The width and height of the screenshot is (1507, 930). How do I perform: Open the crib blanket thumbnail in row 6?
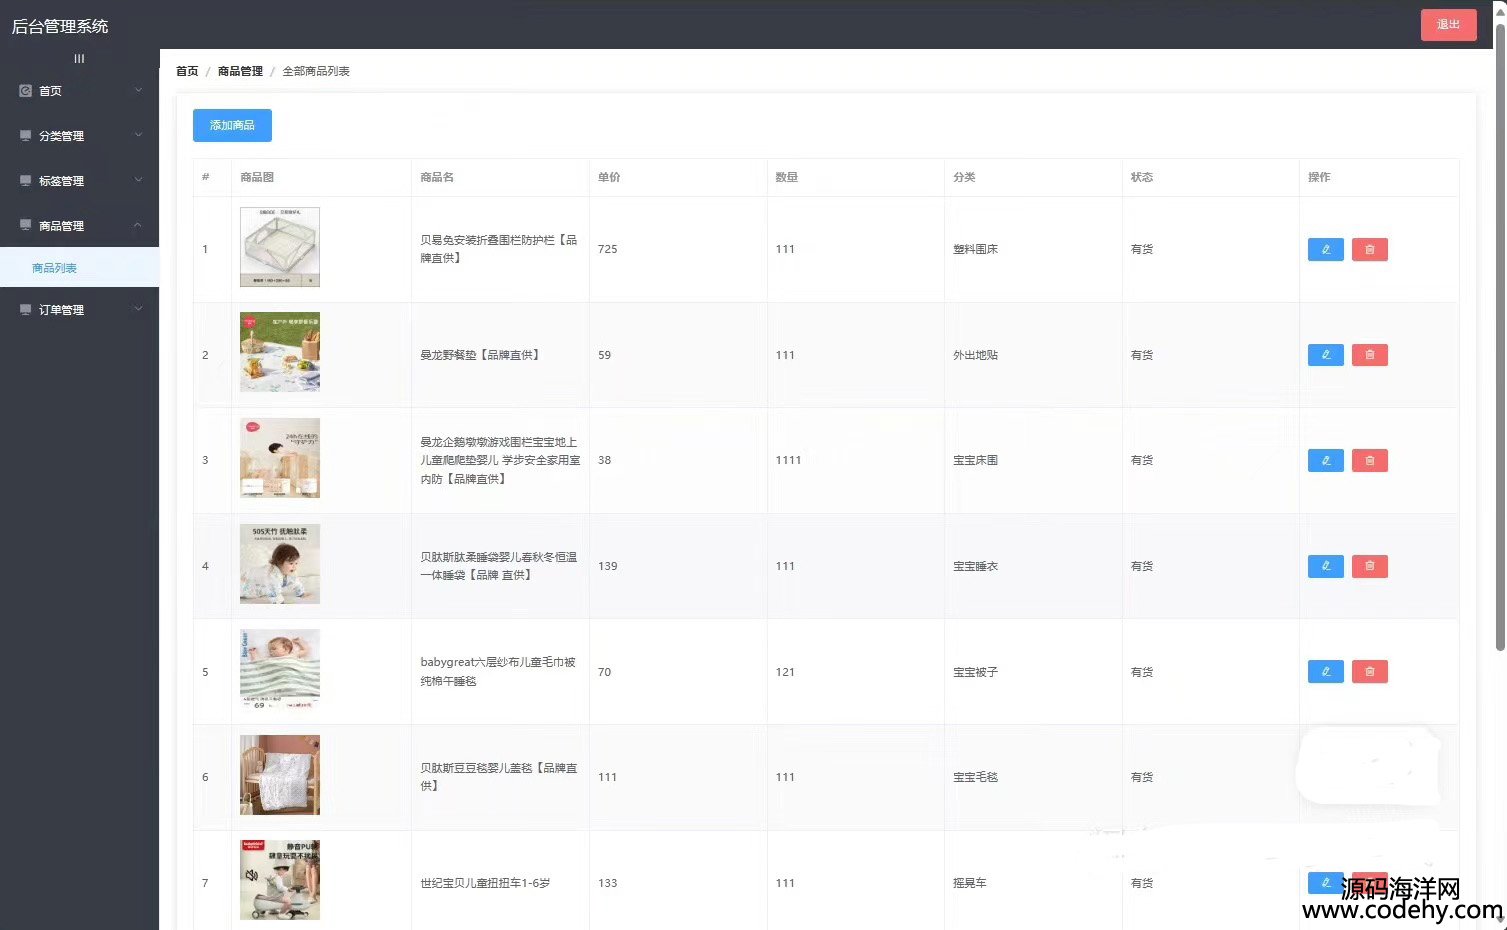(x=280, y=775)
